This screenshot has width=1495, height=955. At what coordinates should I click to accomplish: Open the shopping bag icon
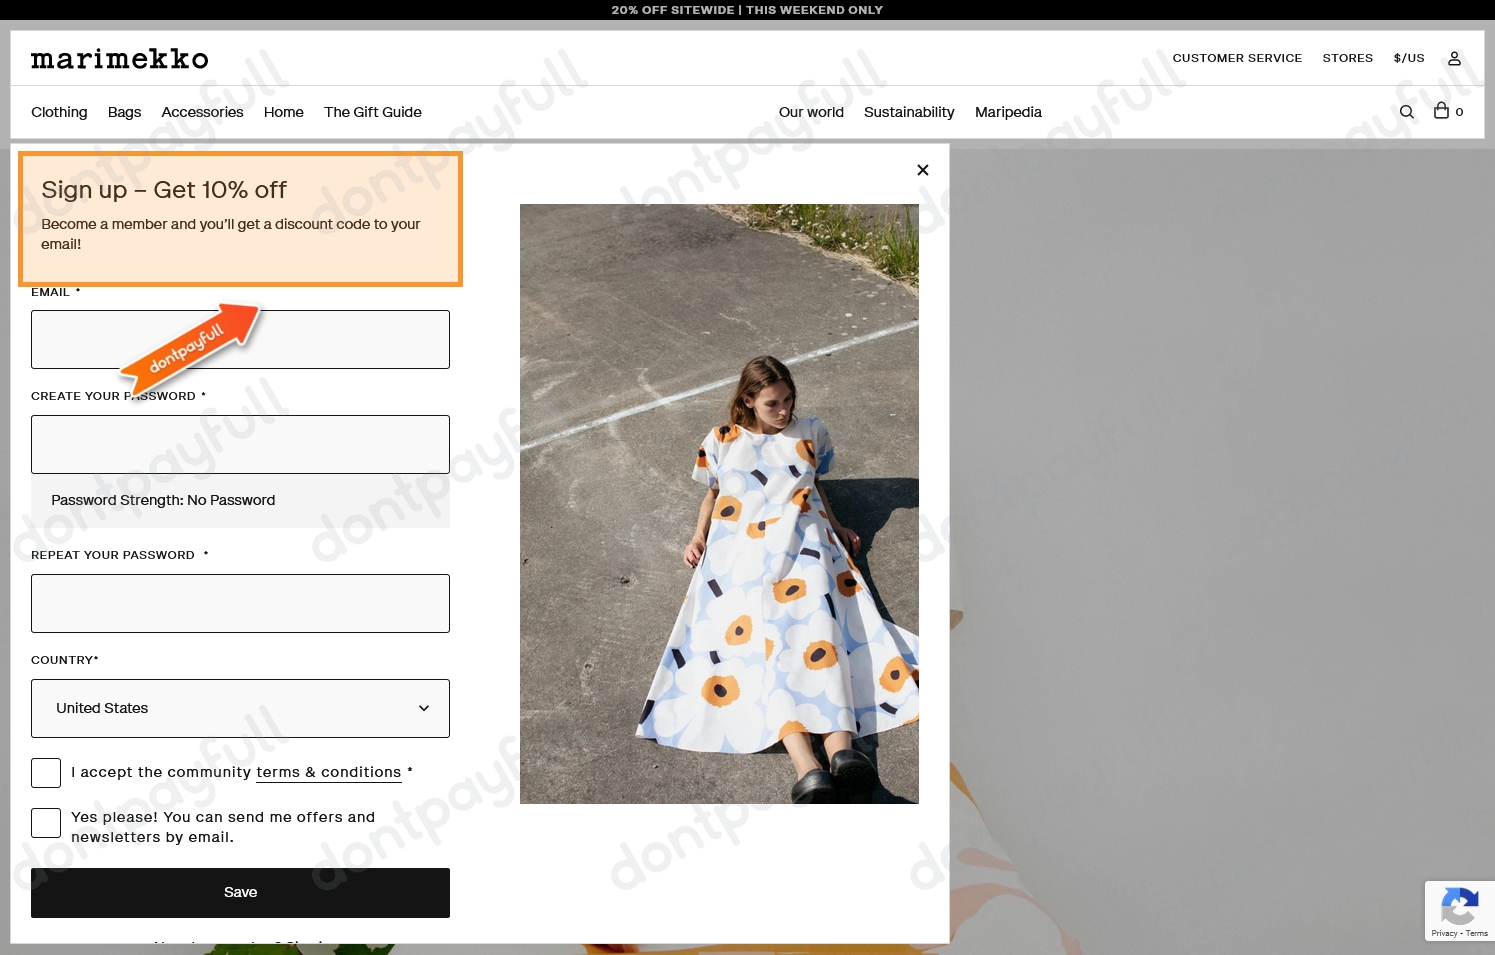(x=1441, y=111)
